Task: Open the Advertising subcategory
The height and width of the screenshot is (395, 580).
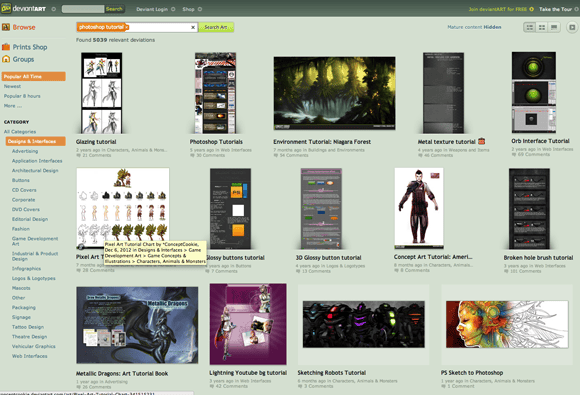Action: [25, 151]
